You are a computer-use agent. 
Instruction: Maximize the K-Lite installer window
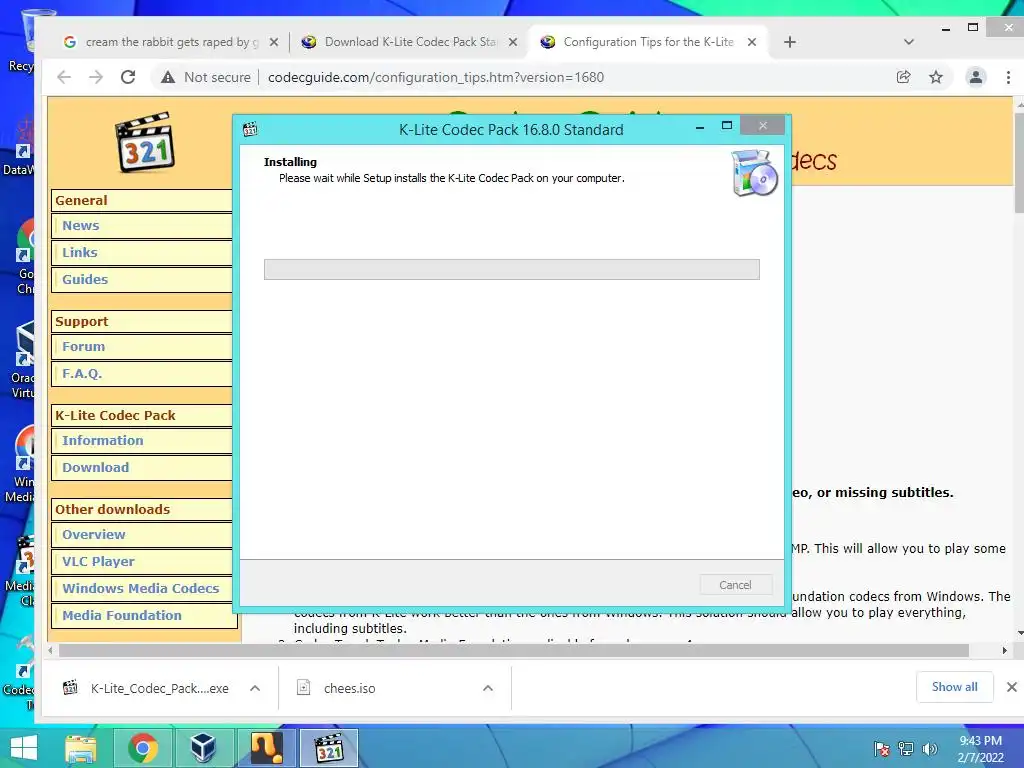point(727,125)
